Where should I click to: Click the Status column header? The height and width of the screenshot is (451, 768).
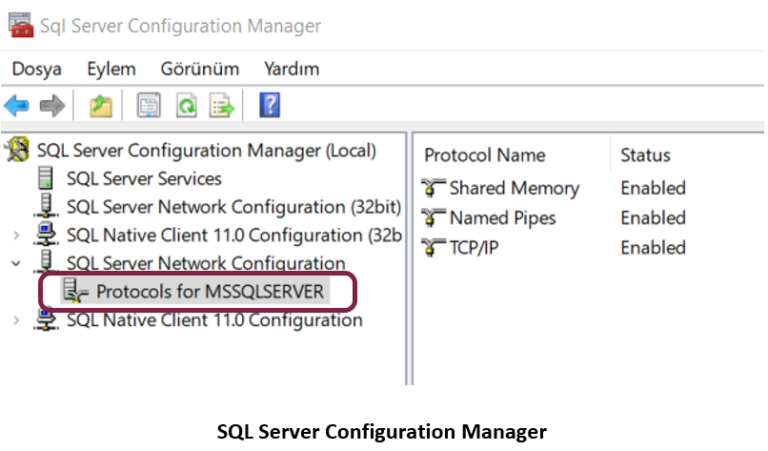click(x=645, y=155)
